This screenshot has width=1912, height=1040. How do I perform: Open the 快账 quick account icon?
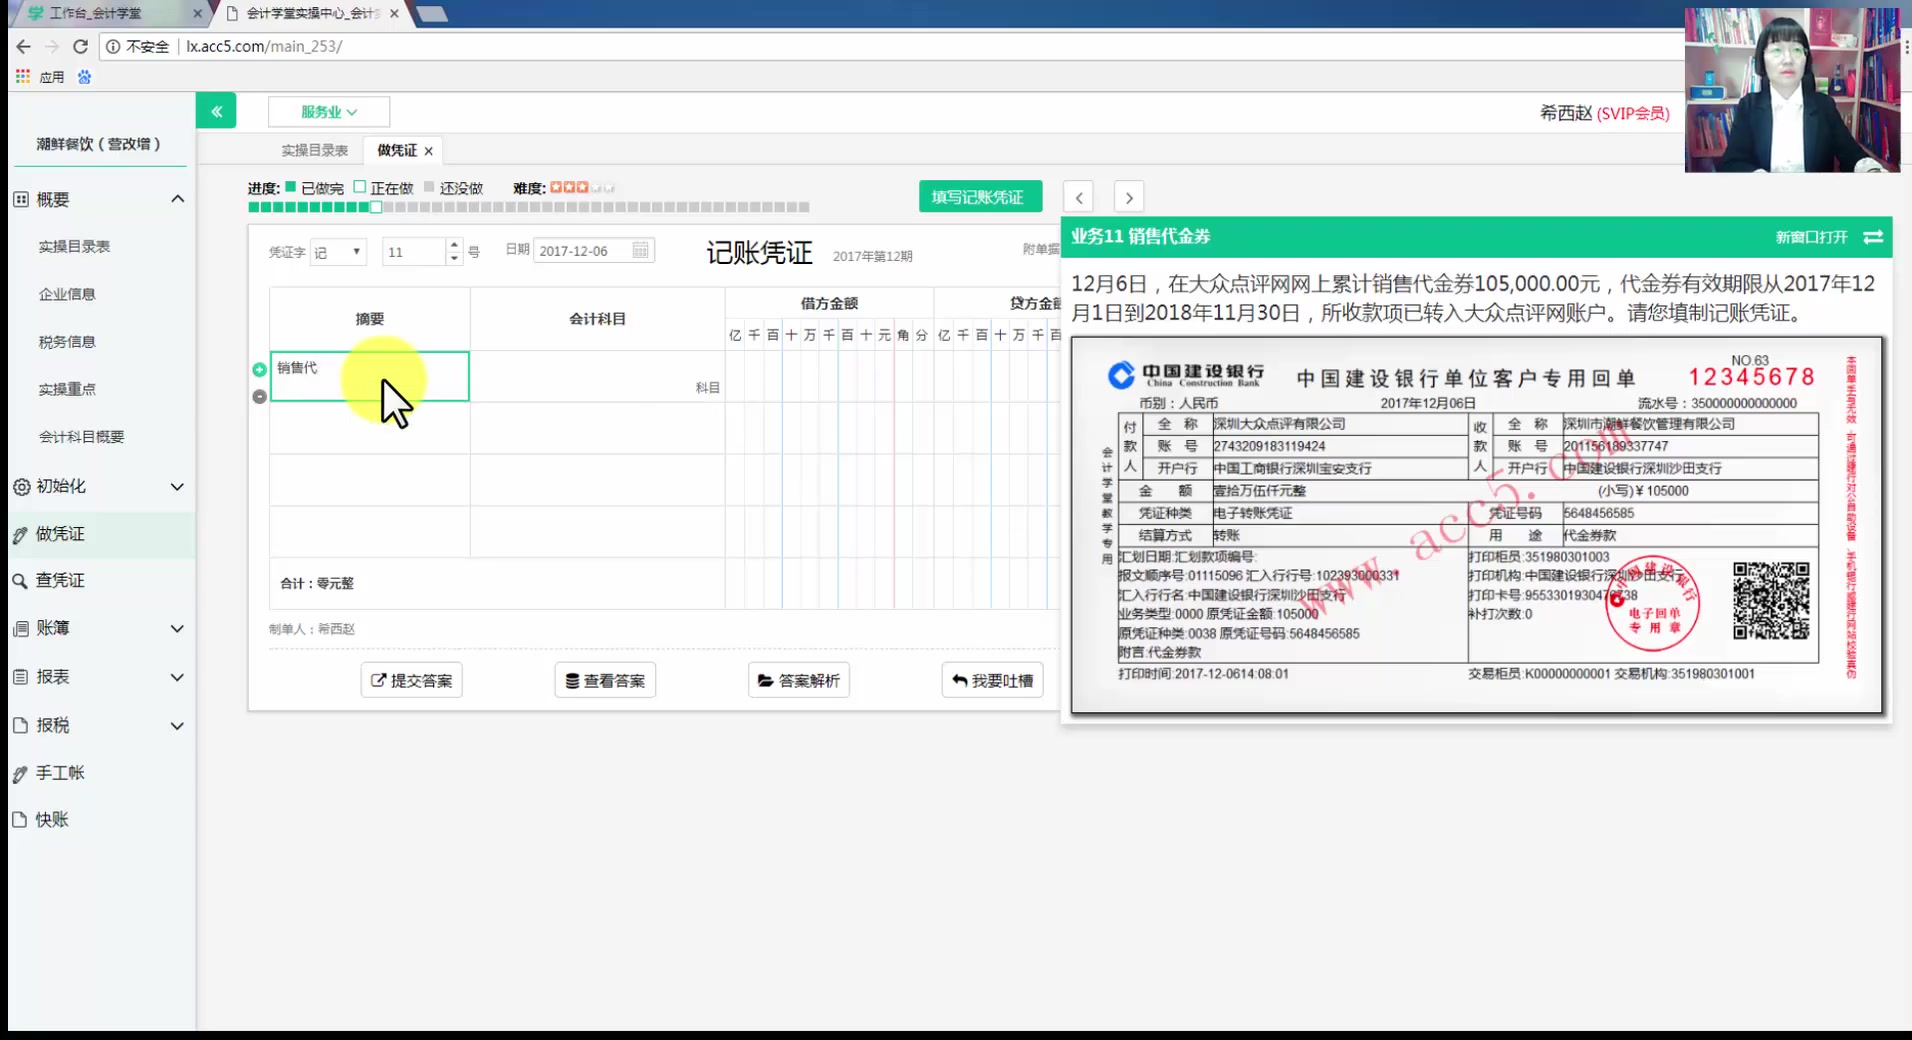coord(18,819)
